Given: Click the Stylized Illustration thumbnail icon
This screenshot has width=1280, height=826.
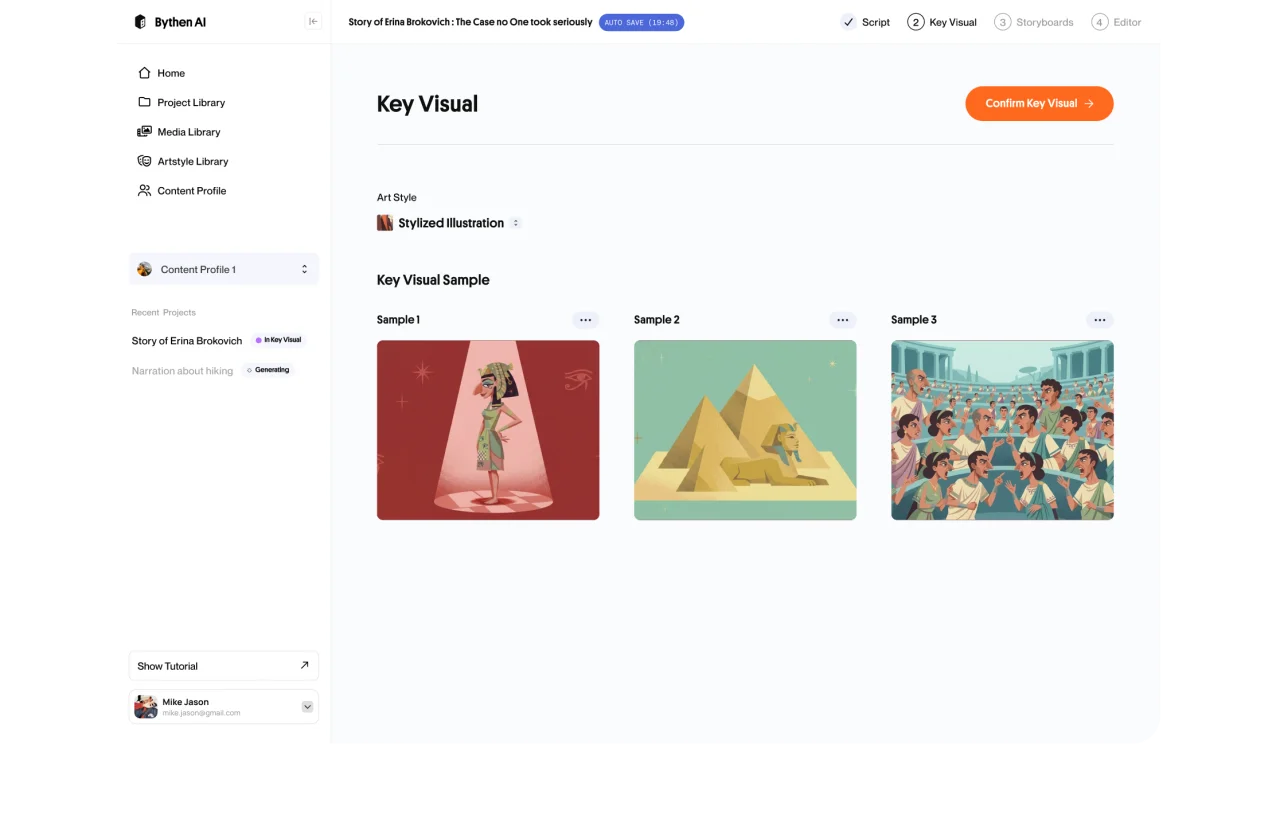Looking at the screenshot, I should pos(384,223).
